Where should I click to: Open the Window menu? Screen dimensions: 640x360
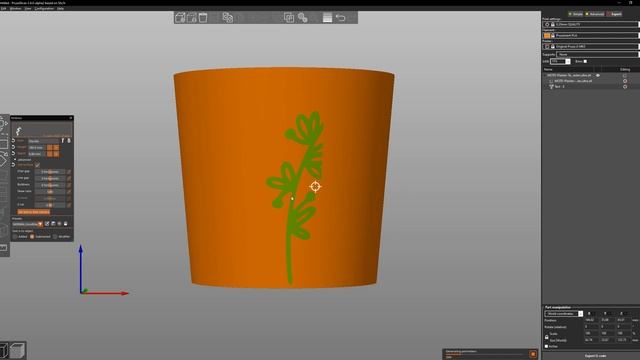pyautogui.click(x=16, y=8)
